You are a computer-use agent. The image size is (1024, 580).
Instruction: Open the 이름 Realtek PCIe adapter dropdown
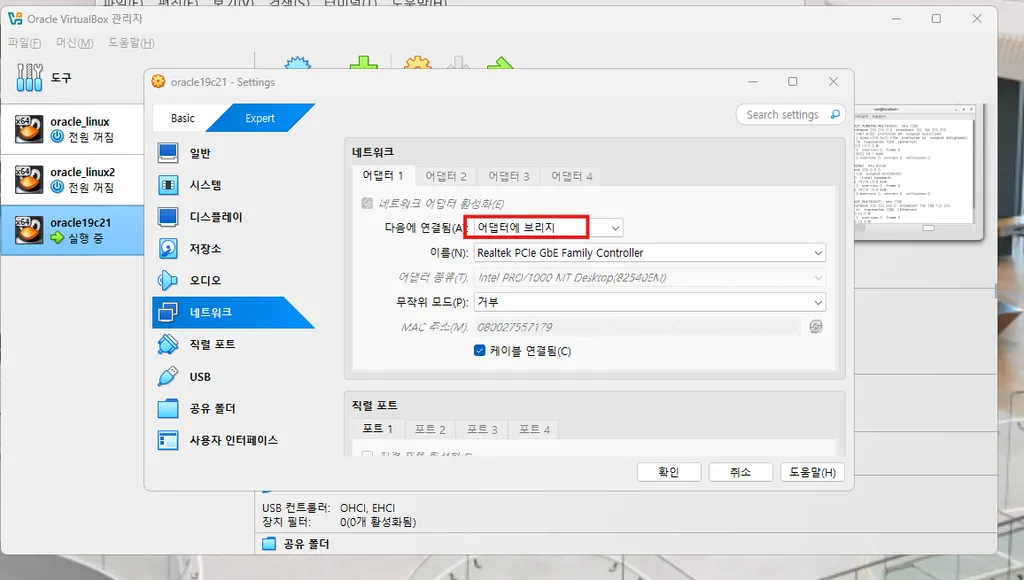pos(650,253)
